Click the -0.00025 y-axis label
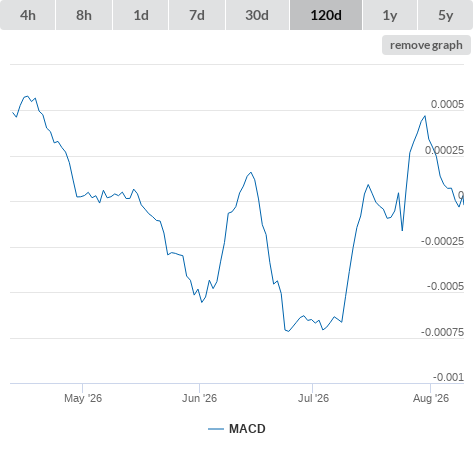474x455 pixels. tap(442, 241)
